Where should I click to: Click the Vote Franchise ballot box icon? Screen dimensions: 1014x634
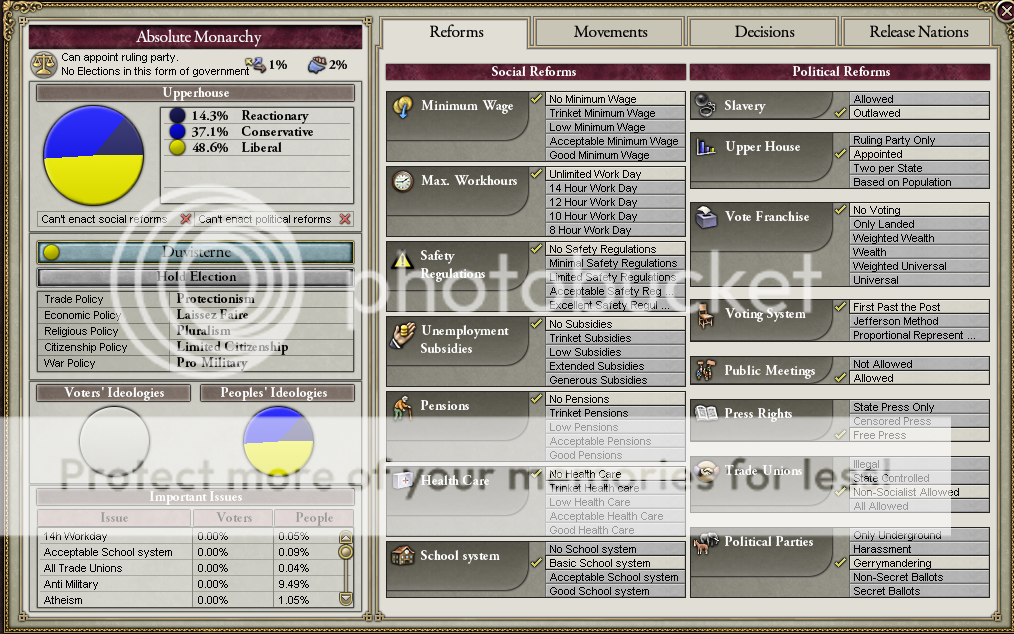706,217
